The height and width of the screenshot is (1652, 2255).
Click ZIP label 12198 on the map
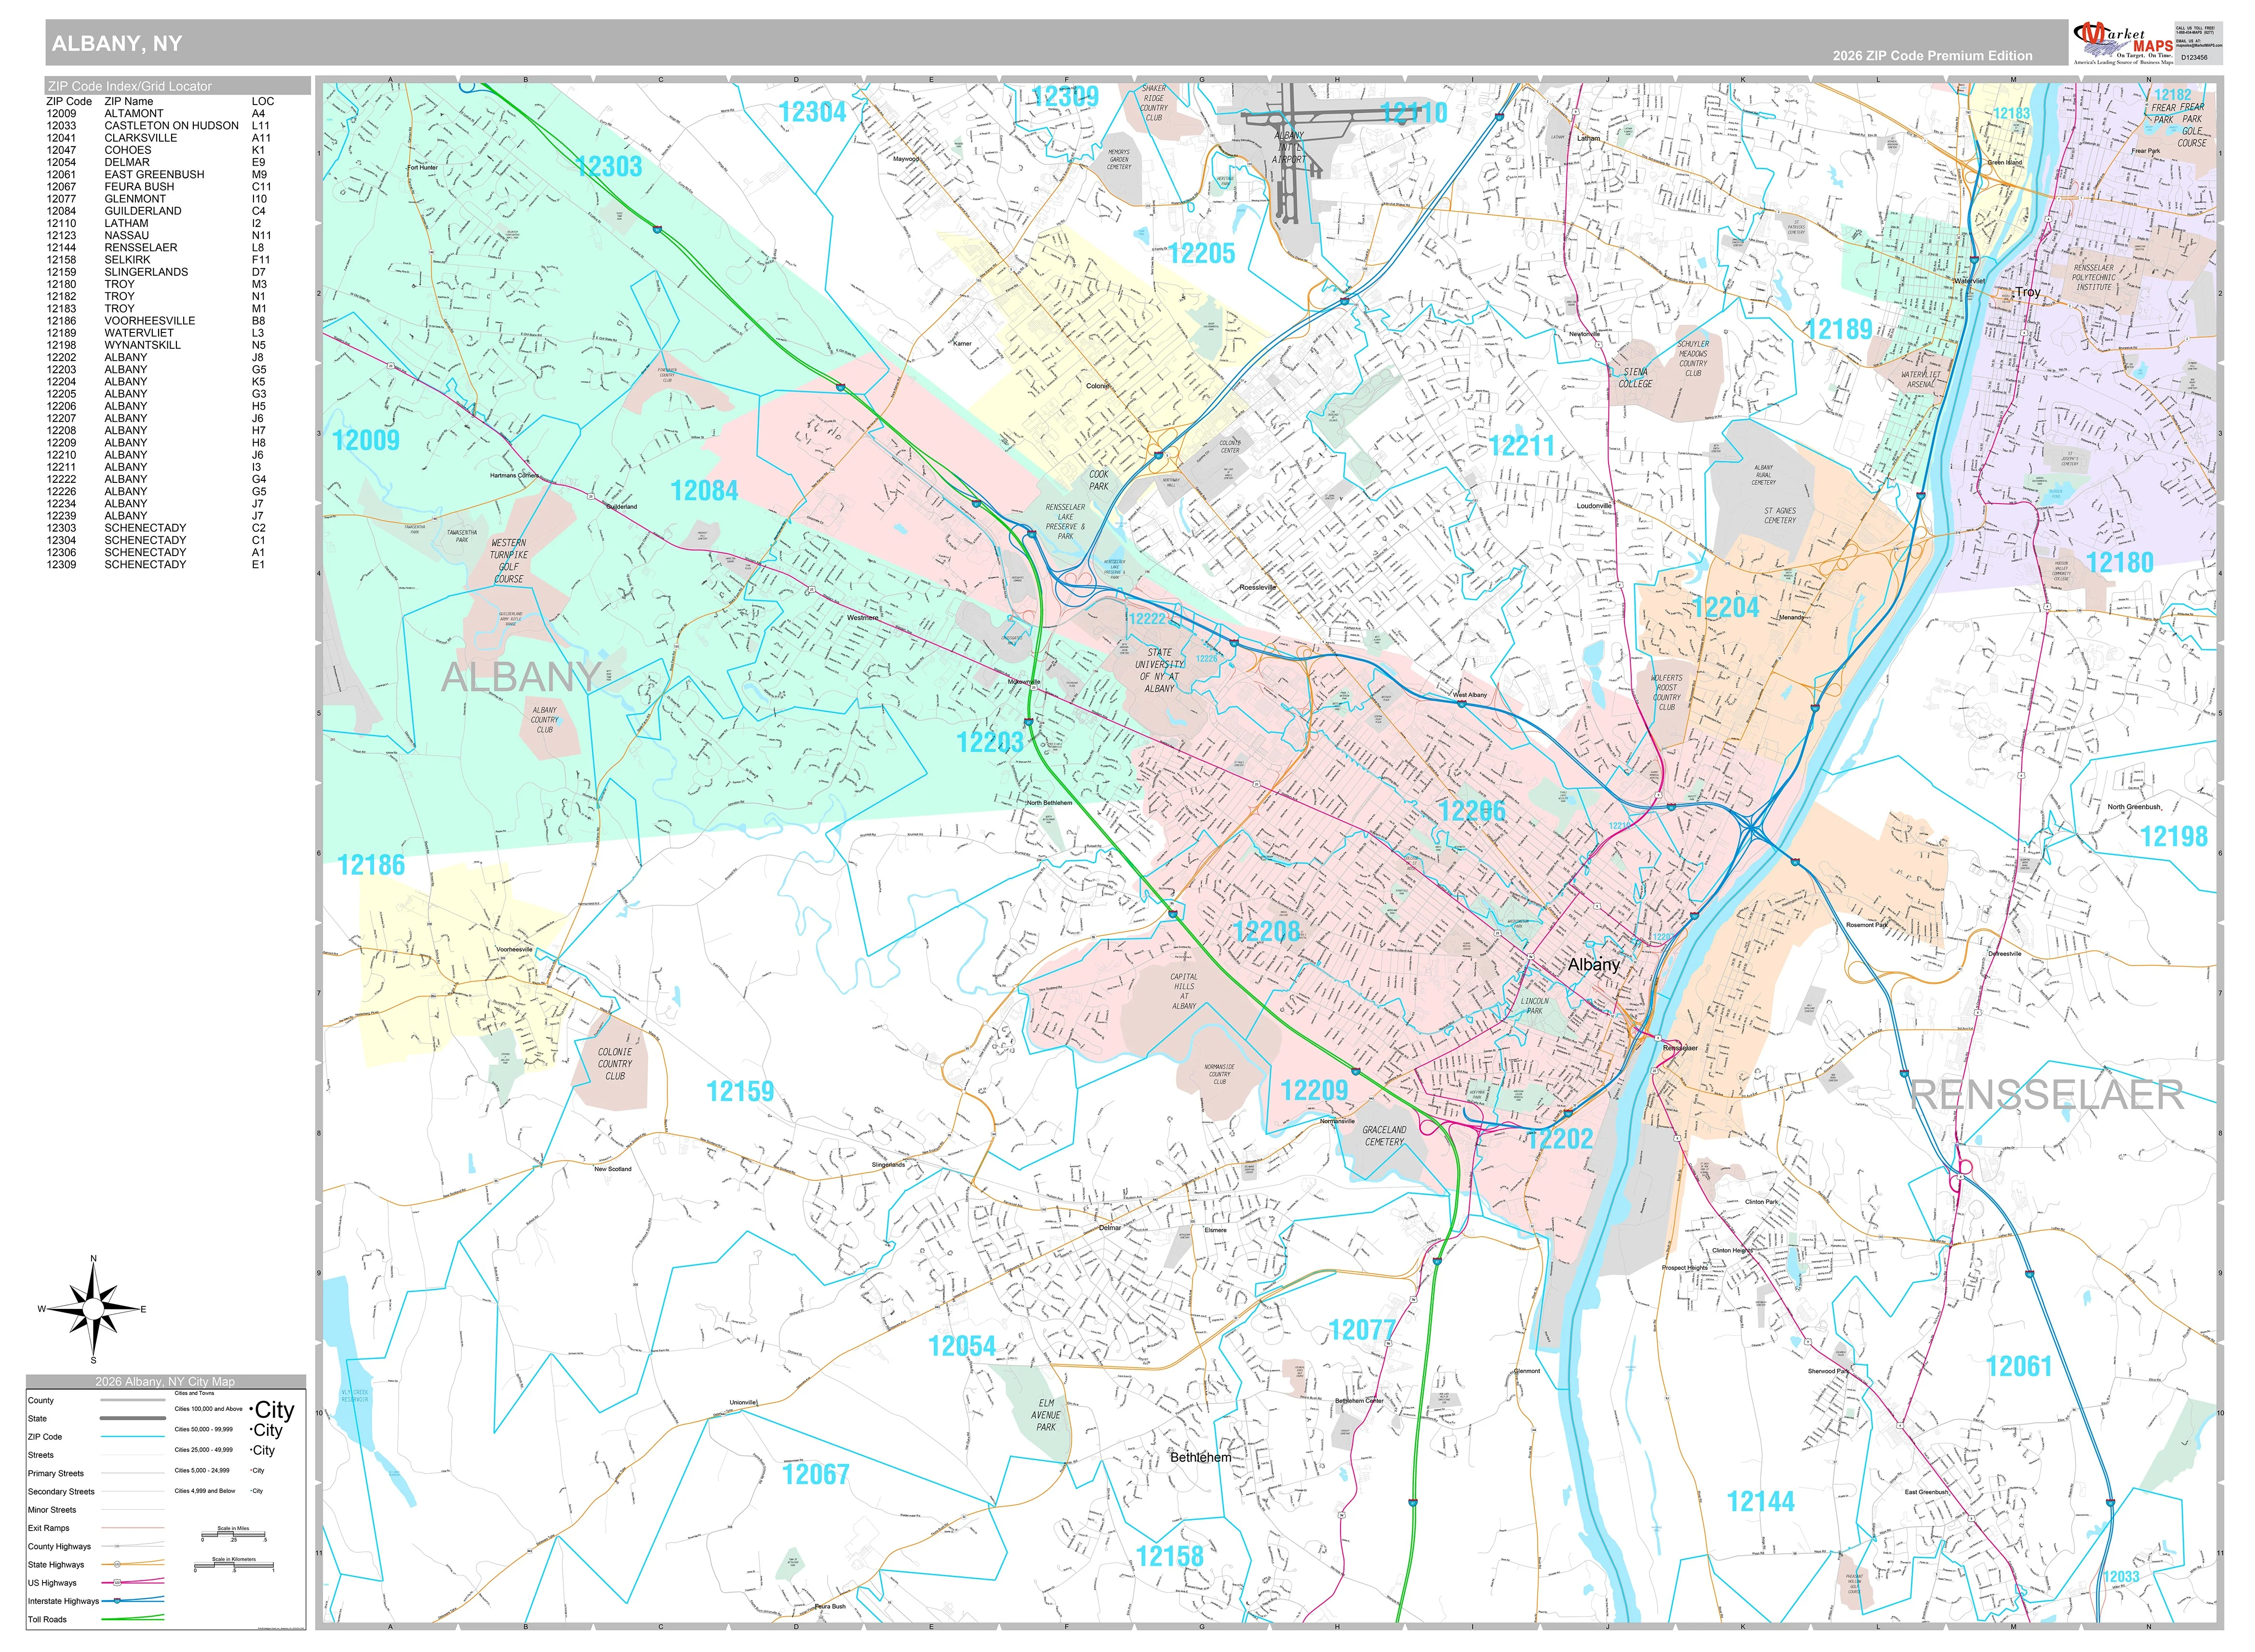pyautogui.click(x=2174, y=837)
